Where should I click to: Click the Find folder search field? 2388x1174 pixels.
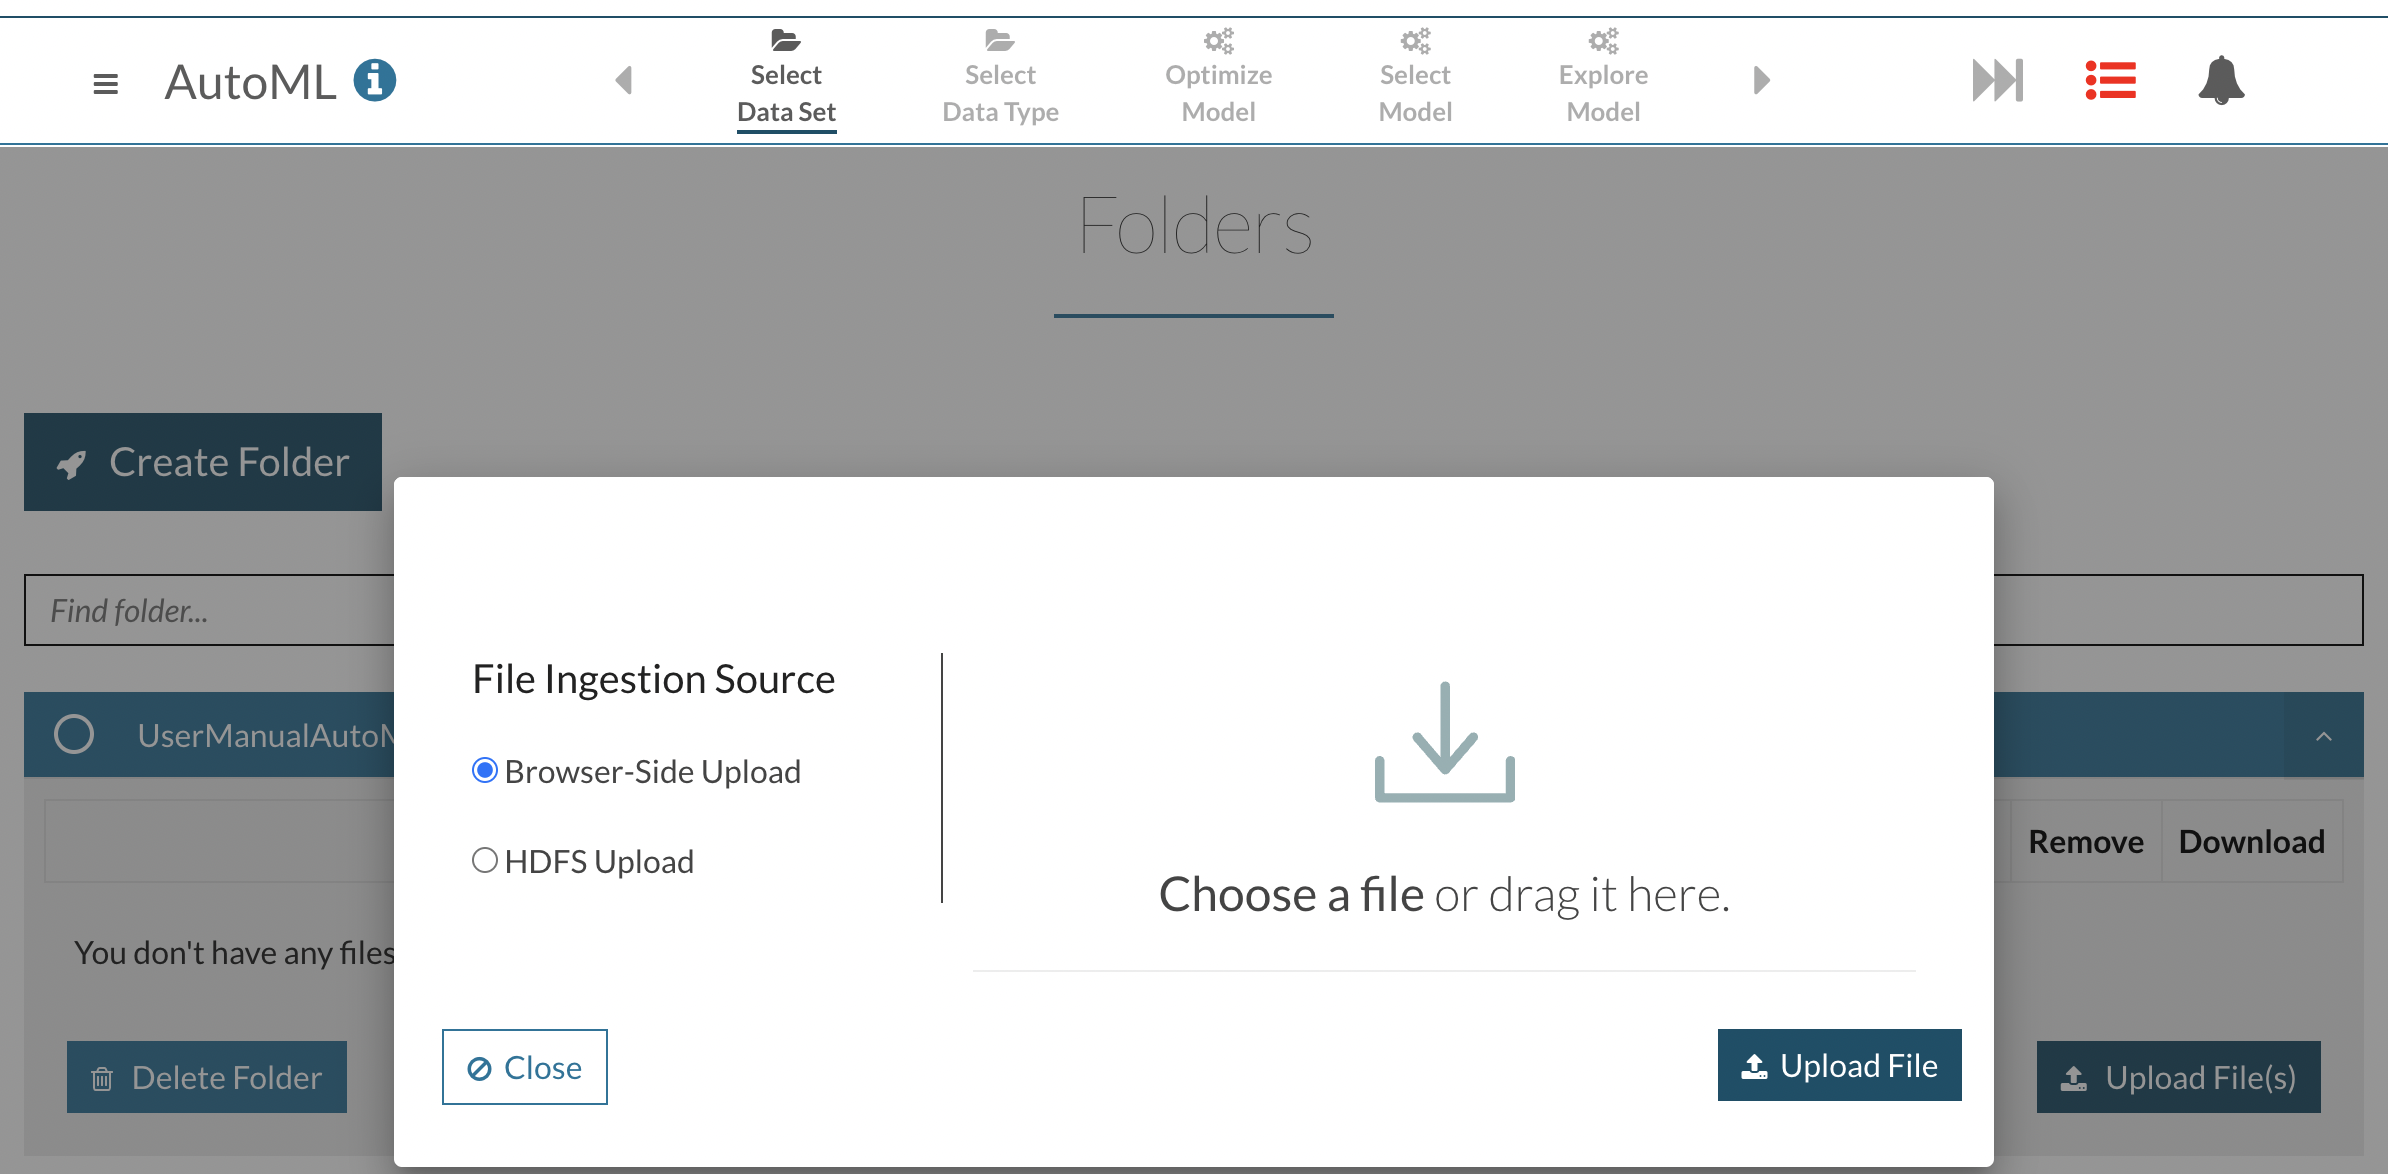coord(210,610)
